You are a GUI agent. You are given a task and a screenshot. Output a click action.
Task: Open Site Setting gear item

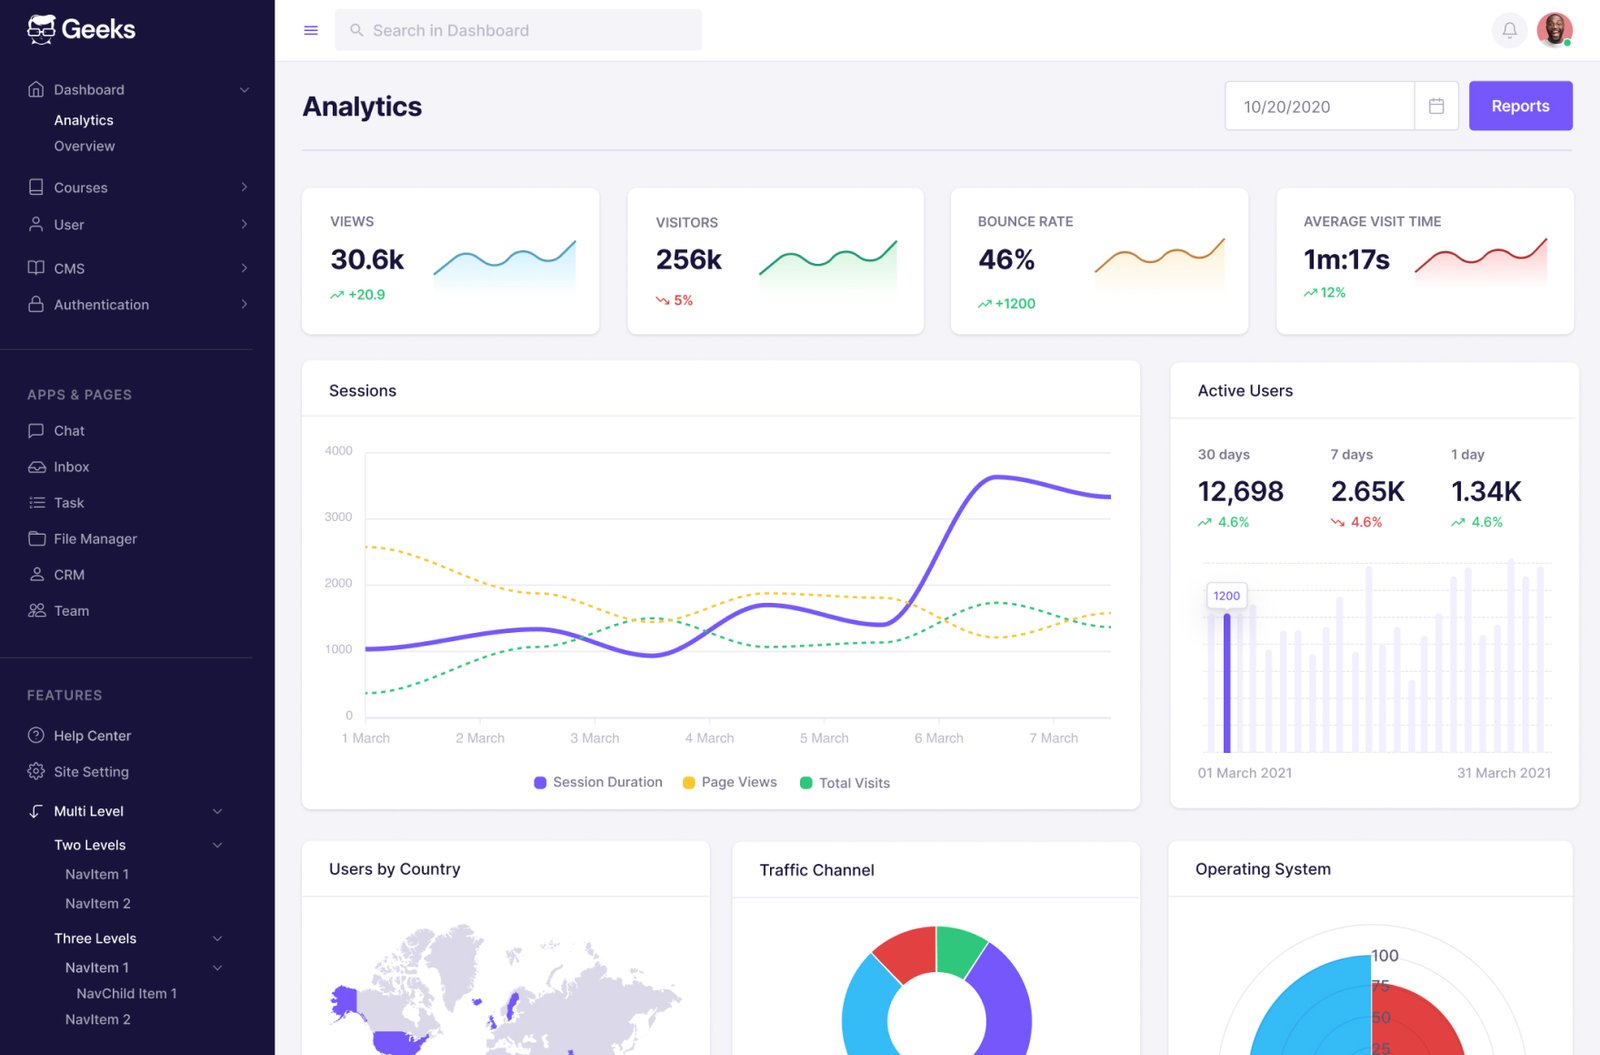coord(91,772)
